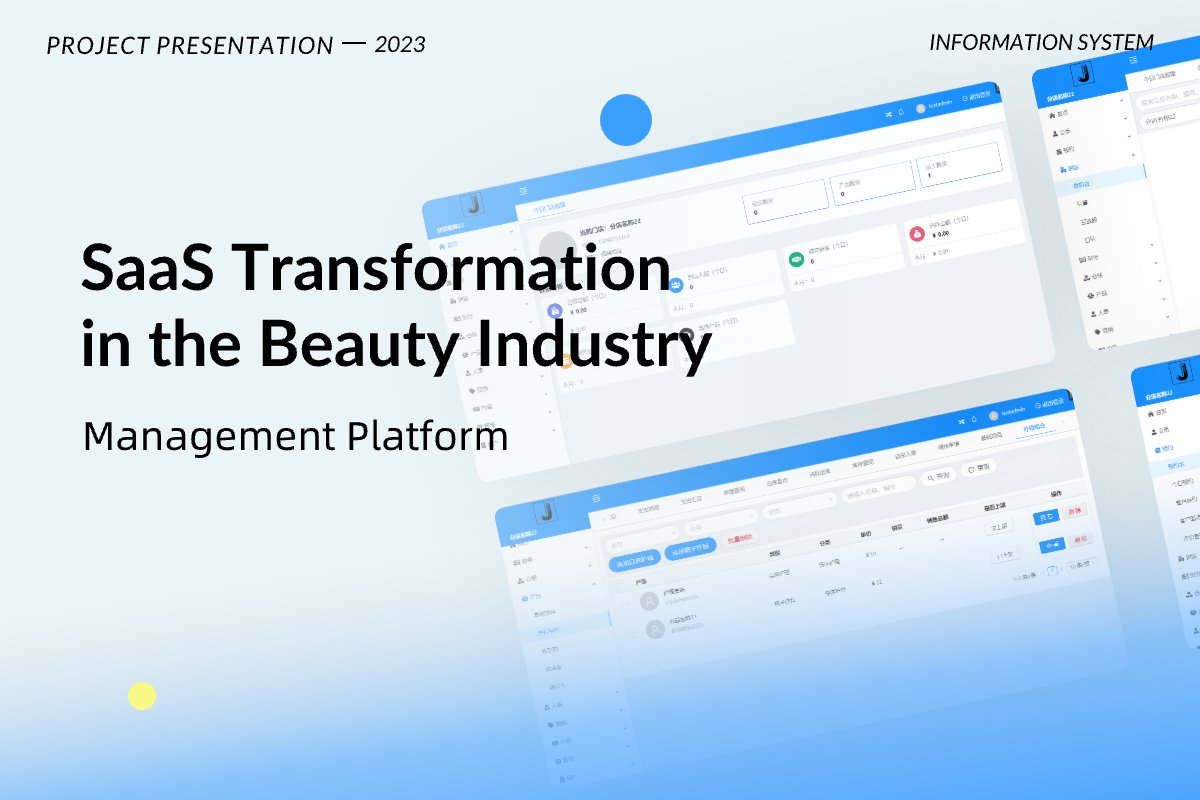Click the reset refresh icon in the filter bar
Viewport: 1200px width, 800px height.
(973, 468)
